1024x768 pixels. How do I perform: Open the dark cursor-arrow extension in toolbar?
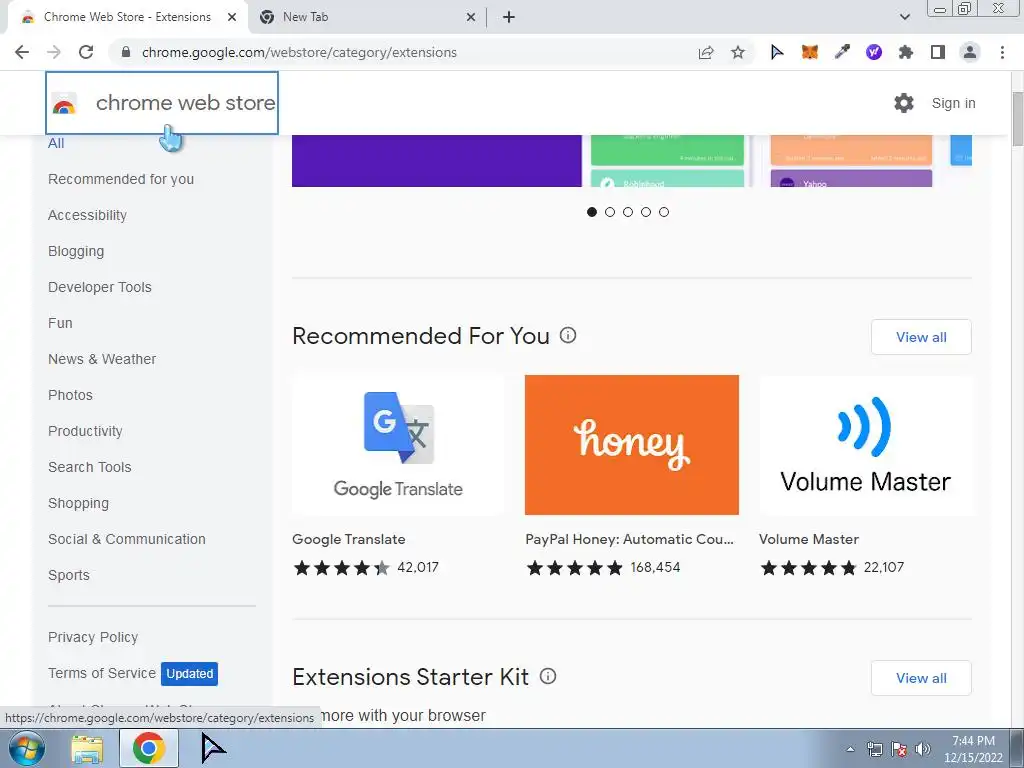[777, 52]
